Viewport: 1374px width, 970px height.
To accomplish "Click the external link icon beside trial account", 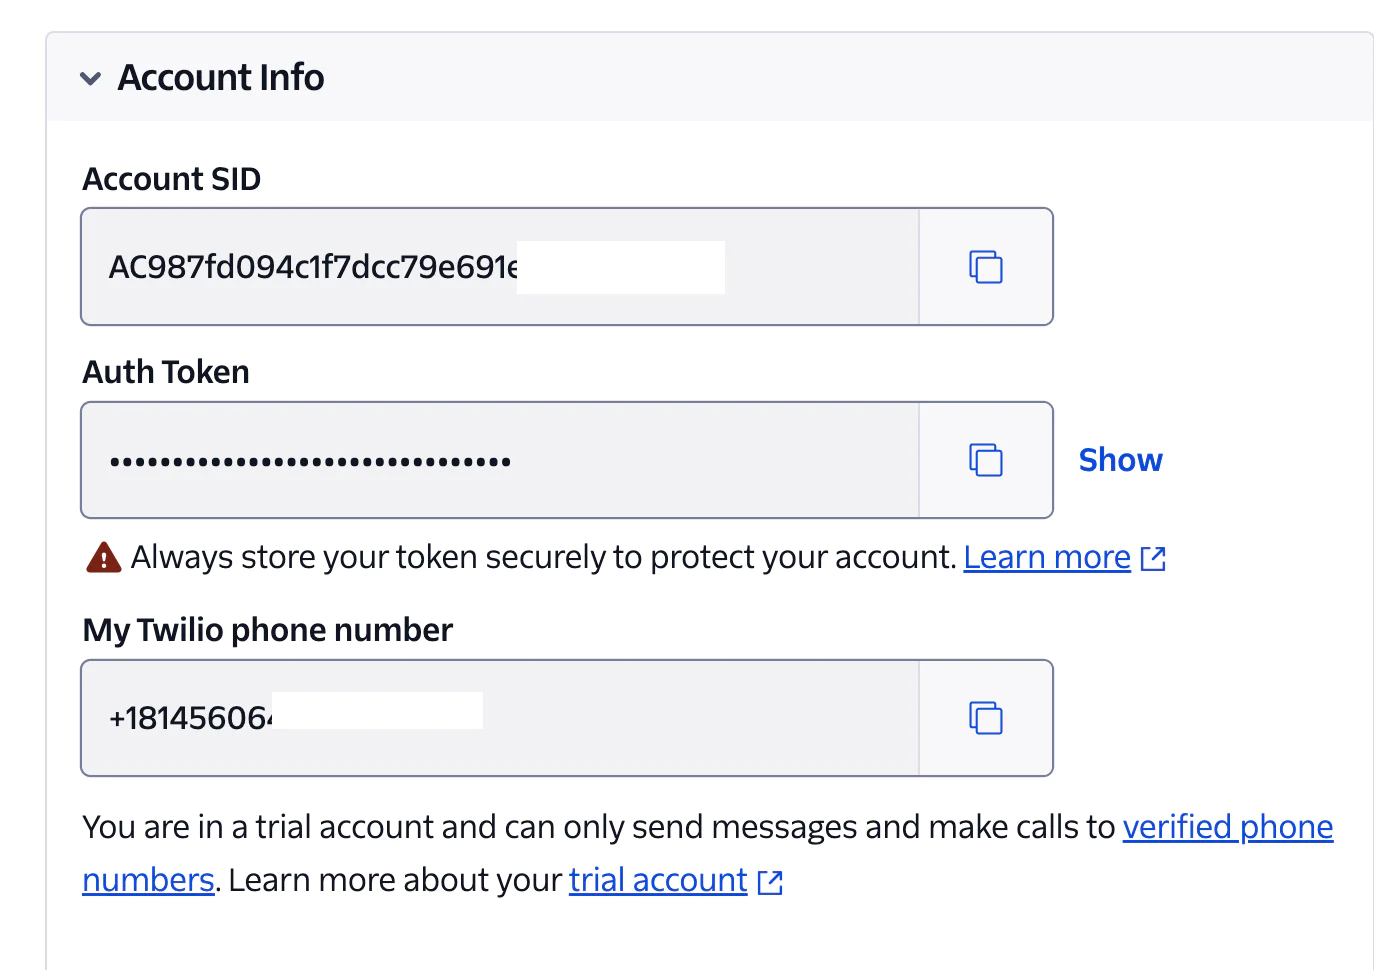I will (770, 881).
